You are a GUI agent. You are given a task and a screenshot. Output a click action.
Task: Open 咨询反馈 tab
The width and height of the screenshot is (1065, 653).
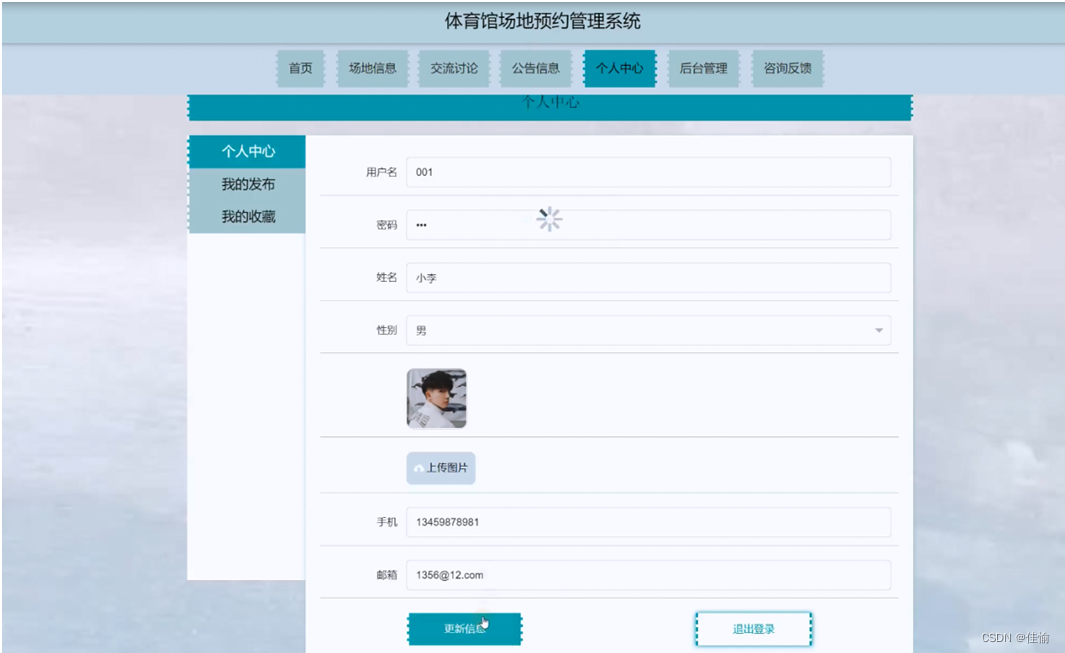coord(788,69)
